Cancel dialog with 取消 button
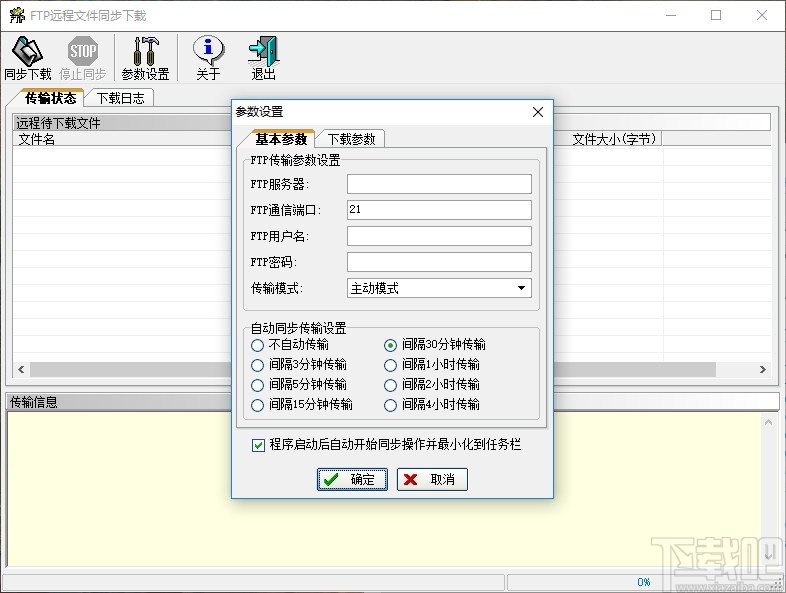Viewport: 786px width, 593px height. [x=432, y=480]
